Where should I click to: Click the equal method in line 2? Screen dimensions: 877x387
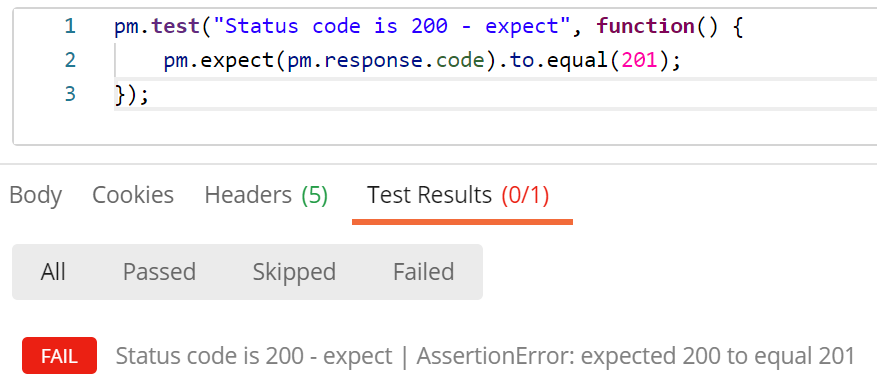point(578,60)
